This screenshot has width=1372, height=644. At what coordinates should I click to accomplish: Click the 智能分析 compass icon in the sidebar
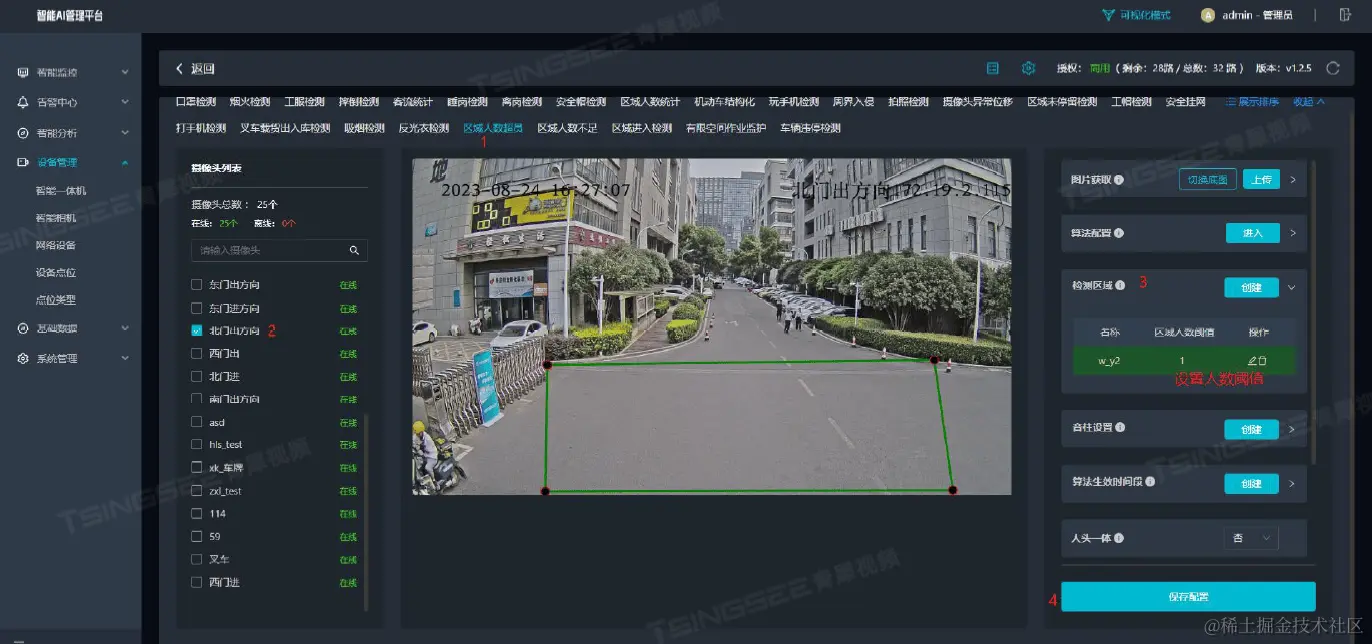(23, 132)
